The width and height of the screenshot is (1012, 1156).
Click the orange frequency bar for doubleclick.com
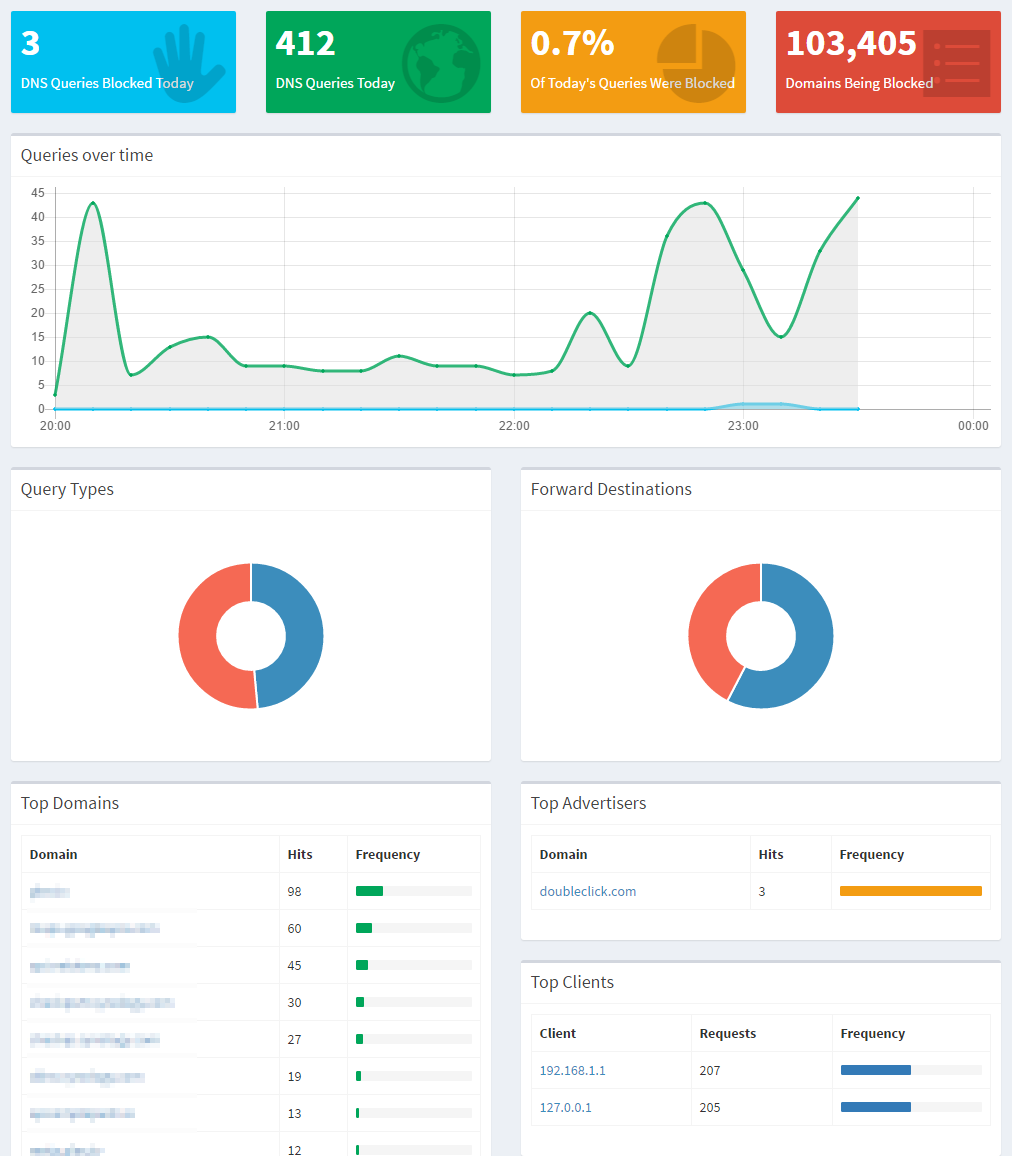[x=910, y=891]
